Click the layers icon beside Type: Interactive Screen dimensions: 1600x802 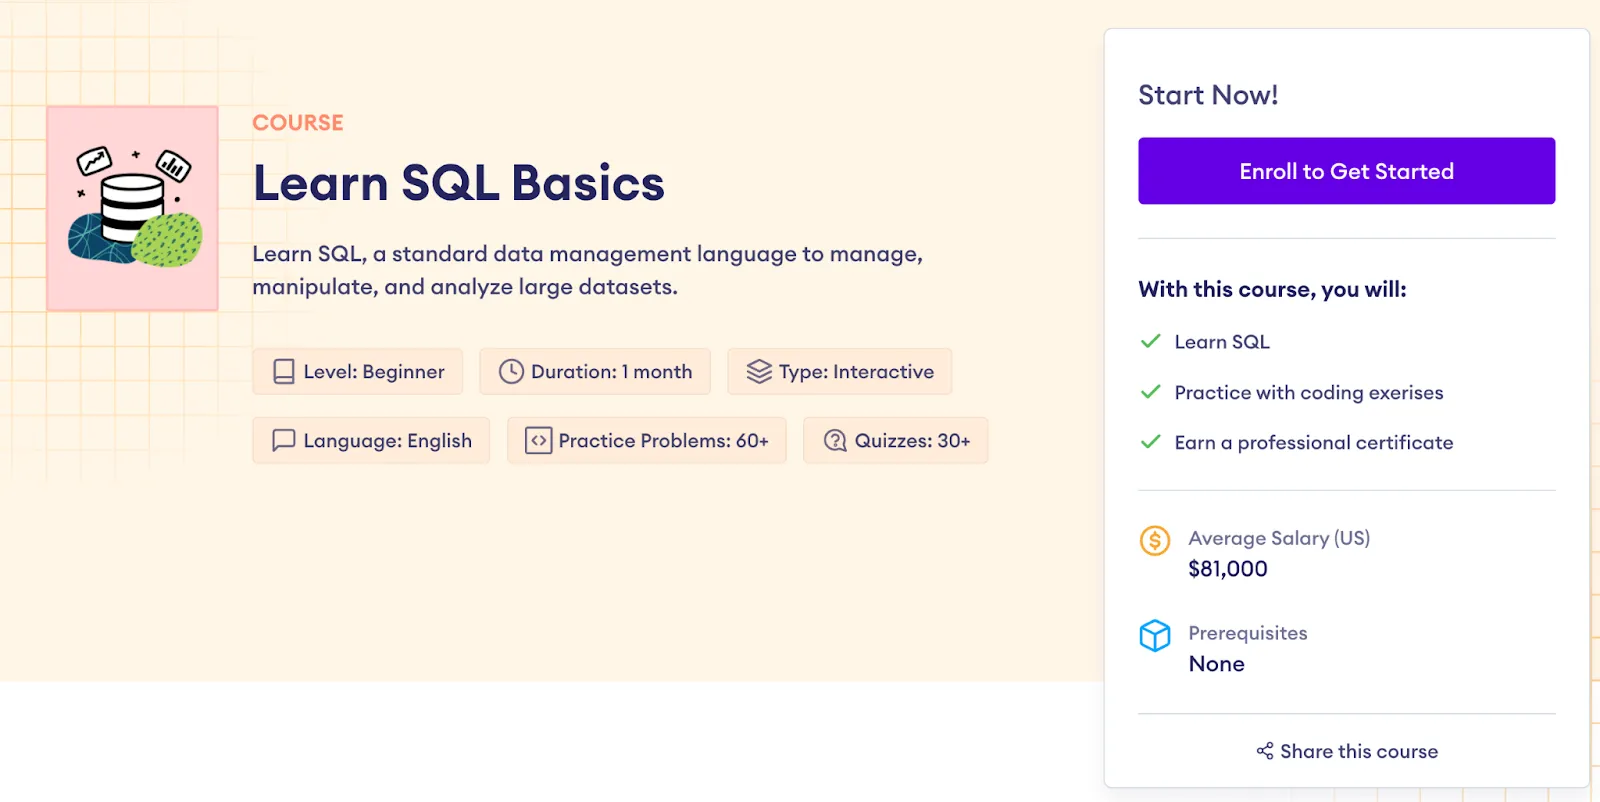click(759, 372)
